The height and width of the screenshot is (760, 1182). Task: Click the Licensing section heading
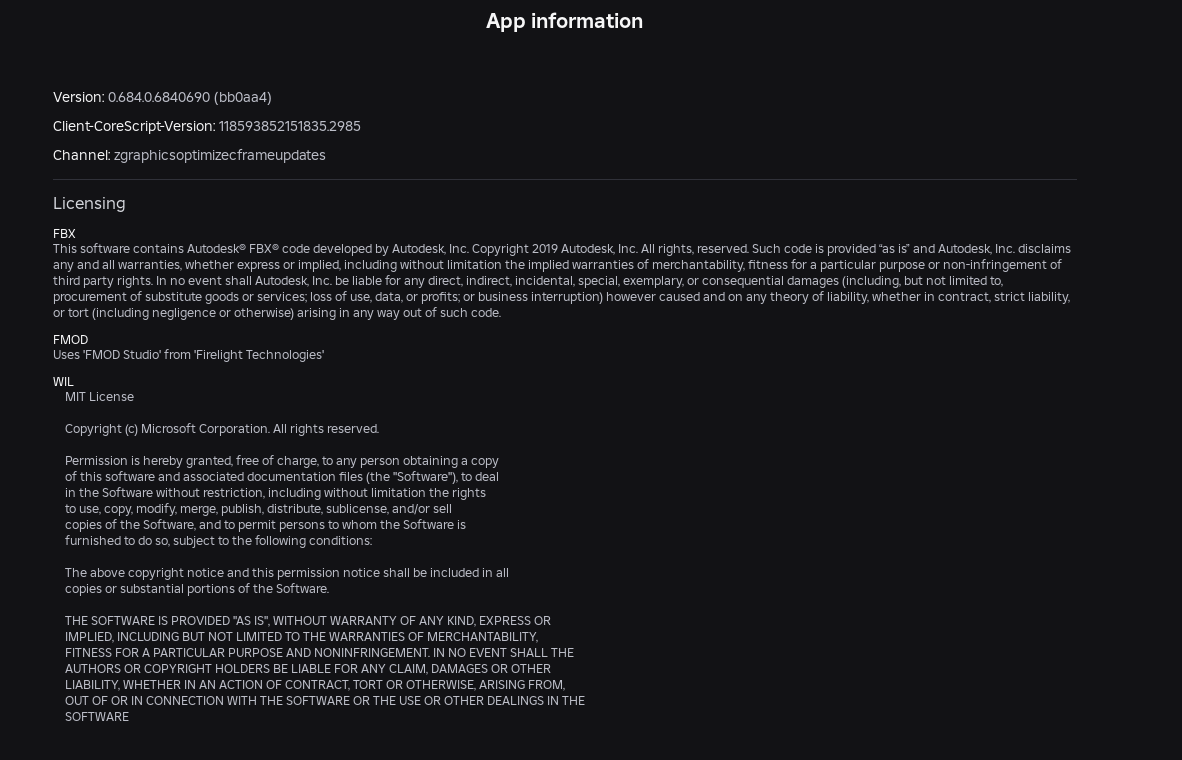tap(89, 203)
